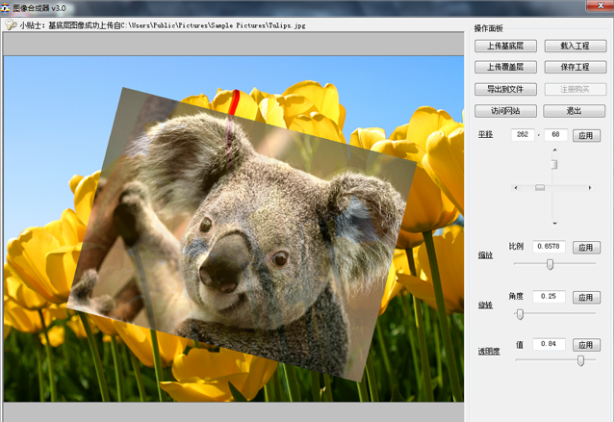Screen dimensions: 614x422
Task: Click the 缩放 scale slider thumb
Action: pos(550,265)
